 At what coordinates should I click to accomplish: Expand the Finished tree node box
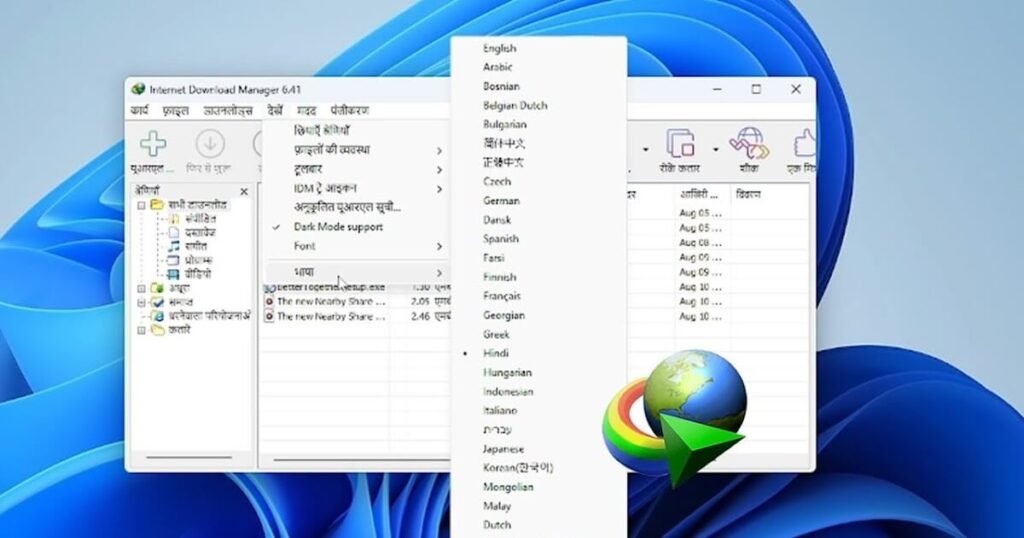pos(141,302)
